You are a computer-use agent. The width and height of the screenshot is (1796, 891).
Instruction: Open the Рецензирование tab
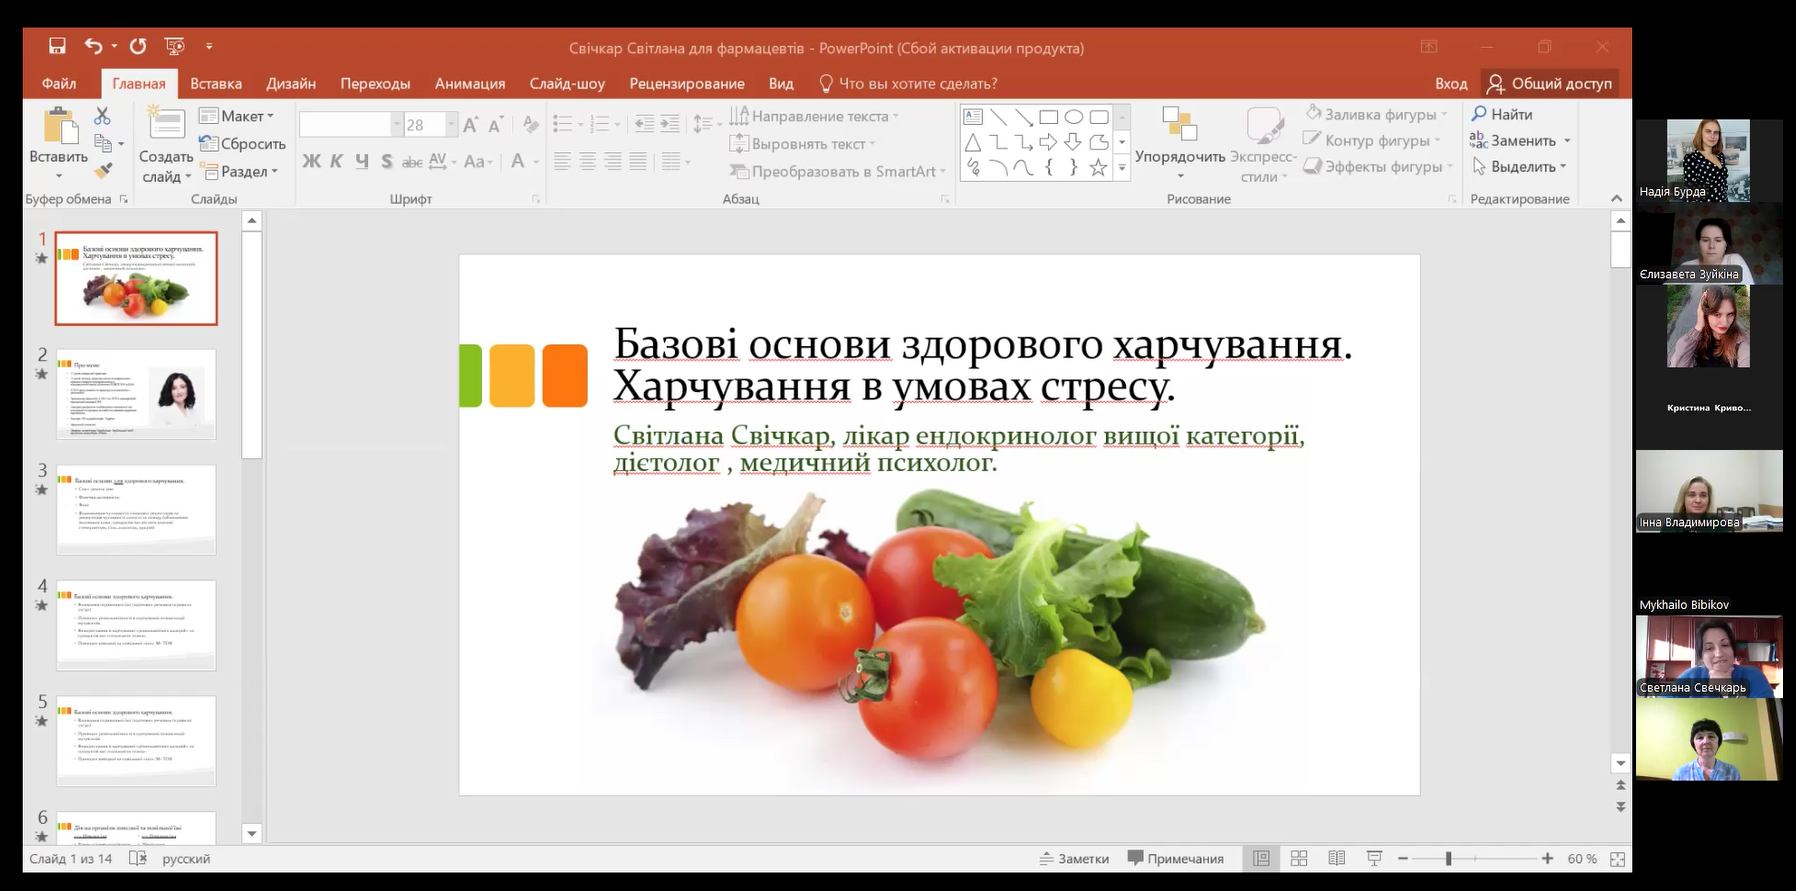point(687,83)
